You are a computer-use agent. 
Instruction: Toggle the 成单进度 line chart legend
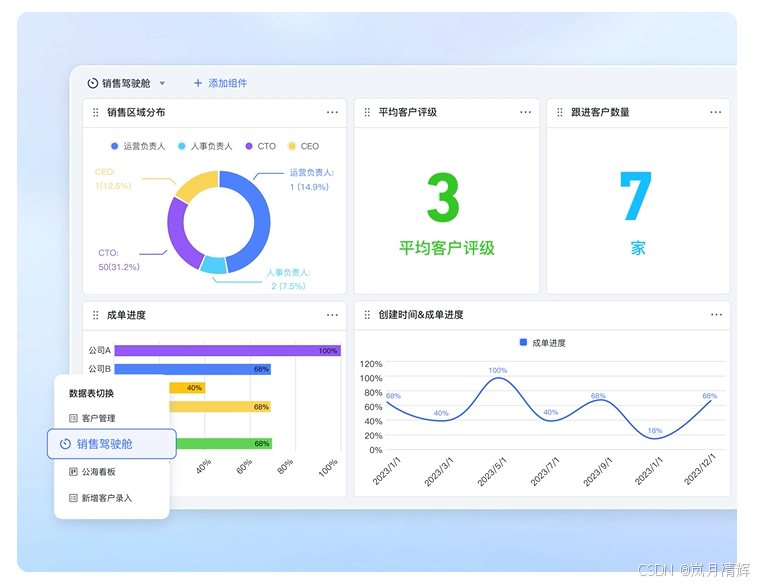[x=543, y=343]
